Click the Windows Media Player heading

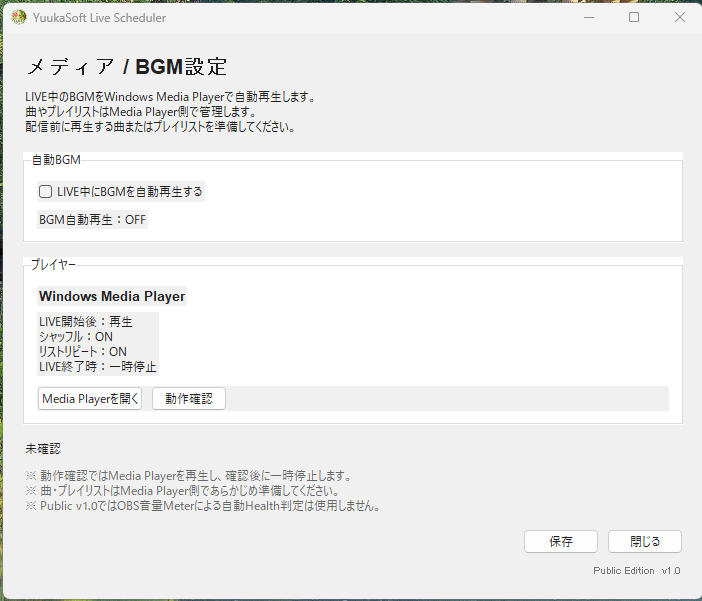(112, 296)
